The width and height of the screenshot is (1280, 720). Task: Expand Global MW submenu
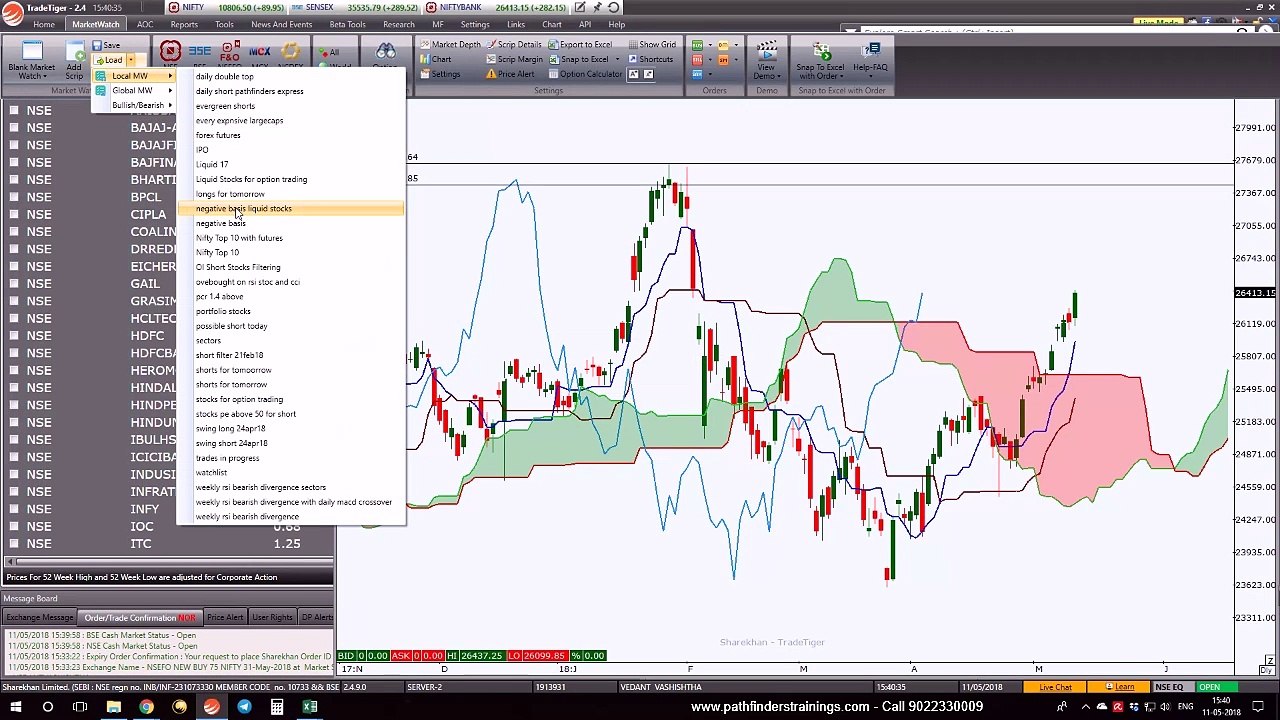coord(134,90)
